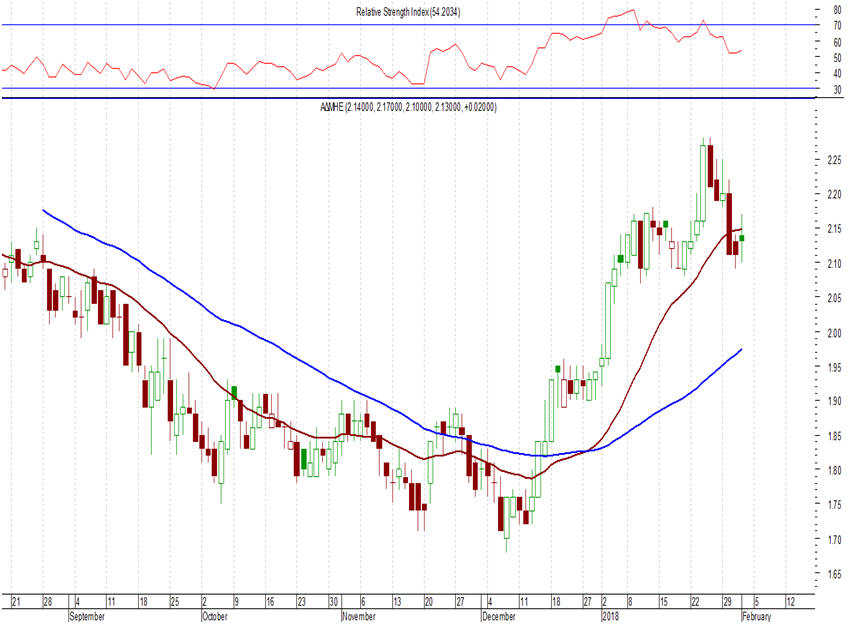
Task: Click the 1.95 price axis label
Action: point(834,367)
